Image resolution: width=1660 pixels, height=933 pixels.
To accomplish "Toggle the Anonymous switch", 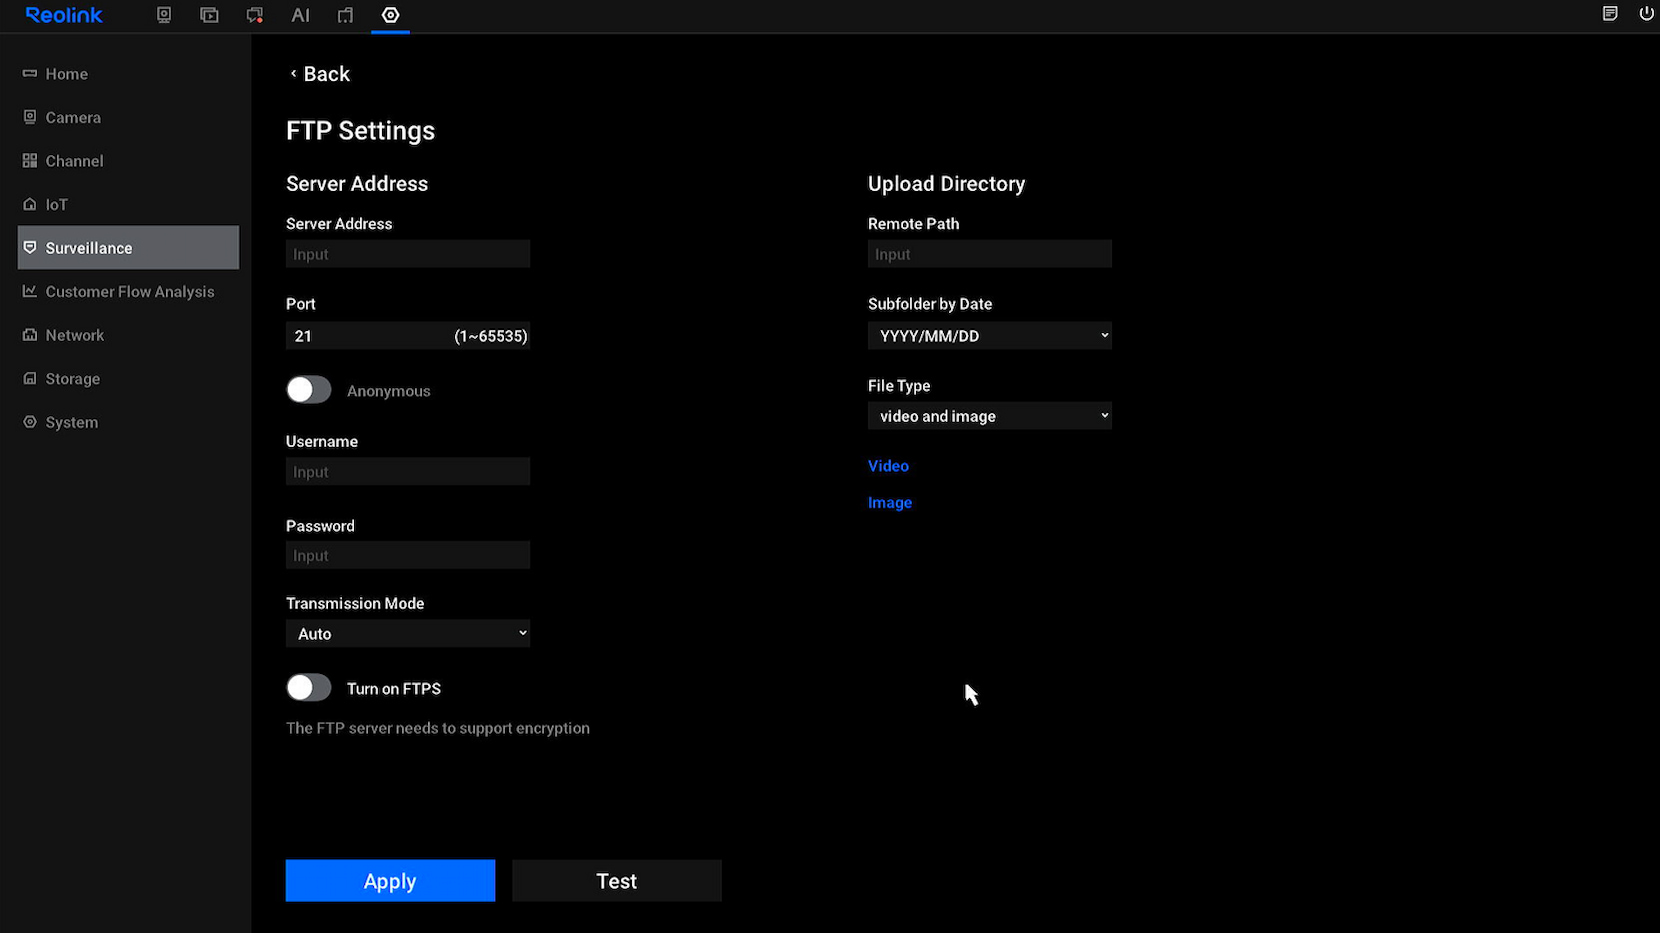I will tap(308, 390).
